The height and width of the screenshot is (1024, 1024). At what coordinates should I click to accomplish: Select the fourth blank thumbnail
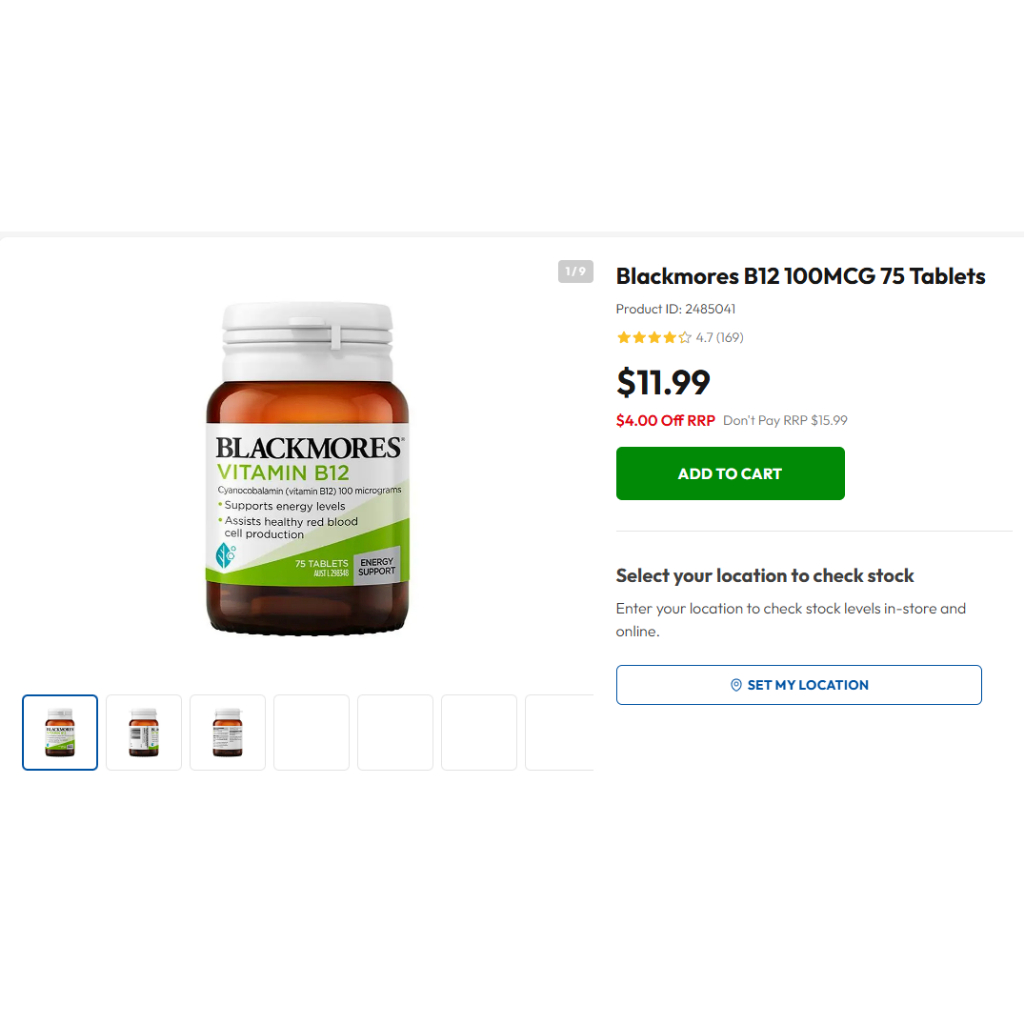(x=312, y=732)
